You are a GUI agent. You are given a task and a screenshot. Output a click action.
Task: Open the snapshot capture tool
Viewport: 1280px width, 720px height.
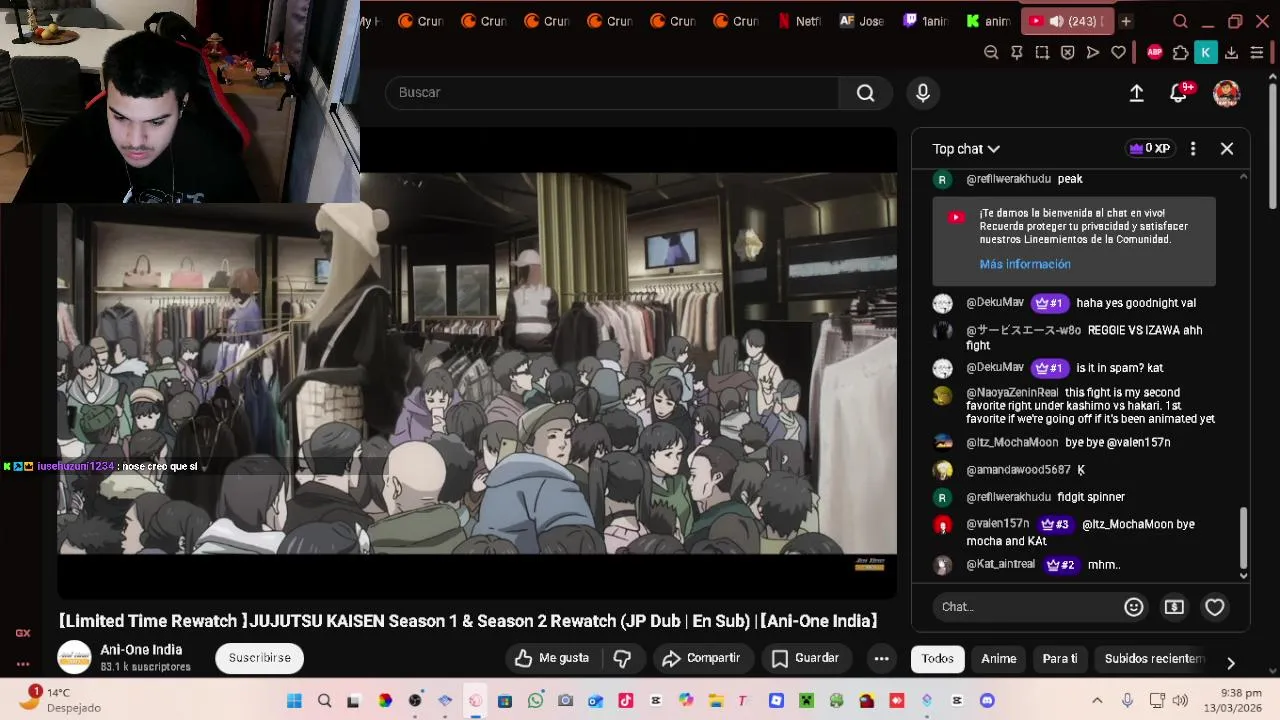click(1042, 53)
